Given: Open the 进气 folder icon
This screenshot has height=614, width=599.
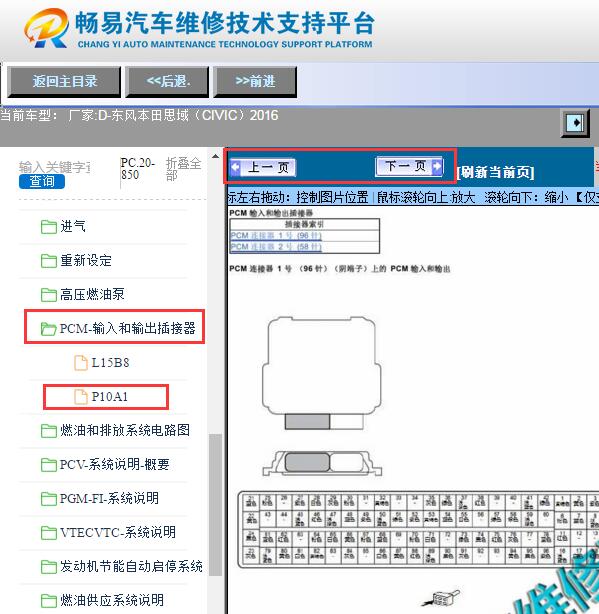Looking at the screenshot, I should [x=49, y=226].
